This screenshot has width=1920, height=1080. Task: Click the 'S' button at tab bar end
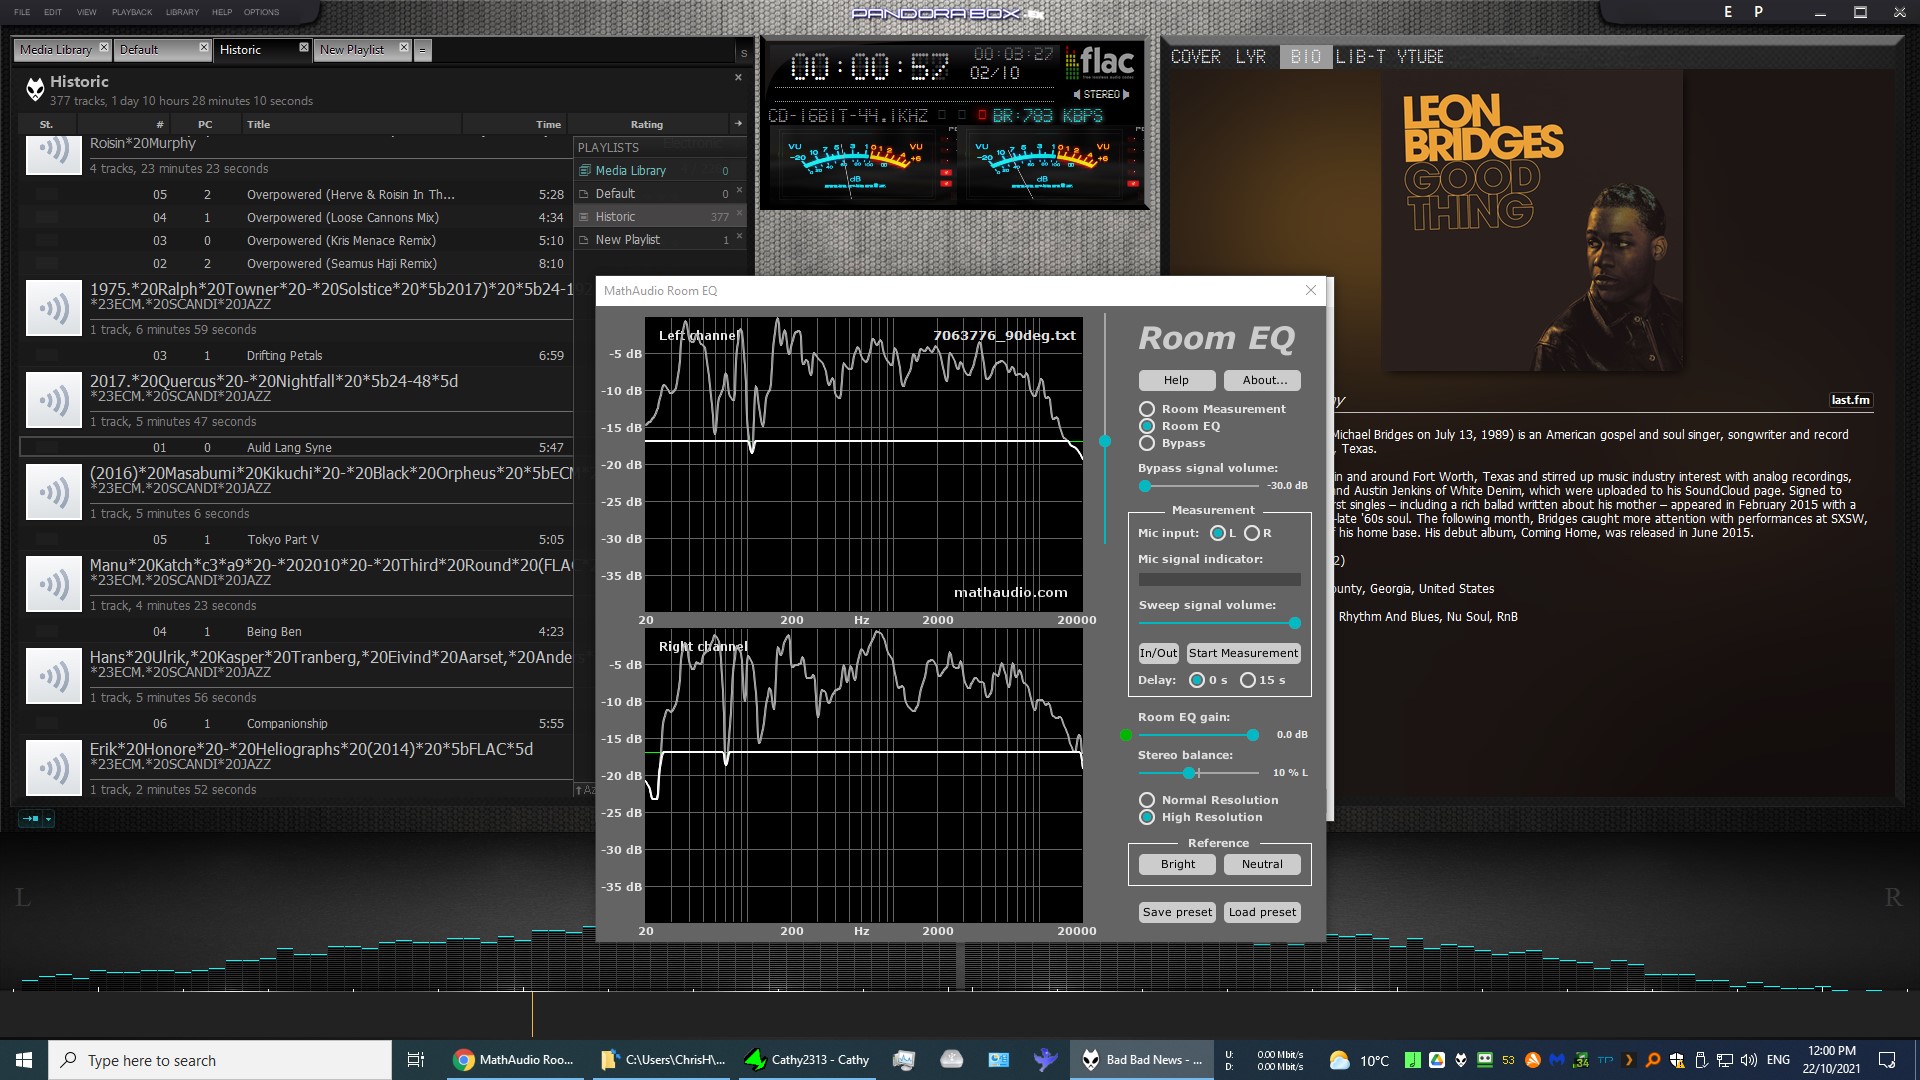click(x=743, y=53)
